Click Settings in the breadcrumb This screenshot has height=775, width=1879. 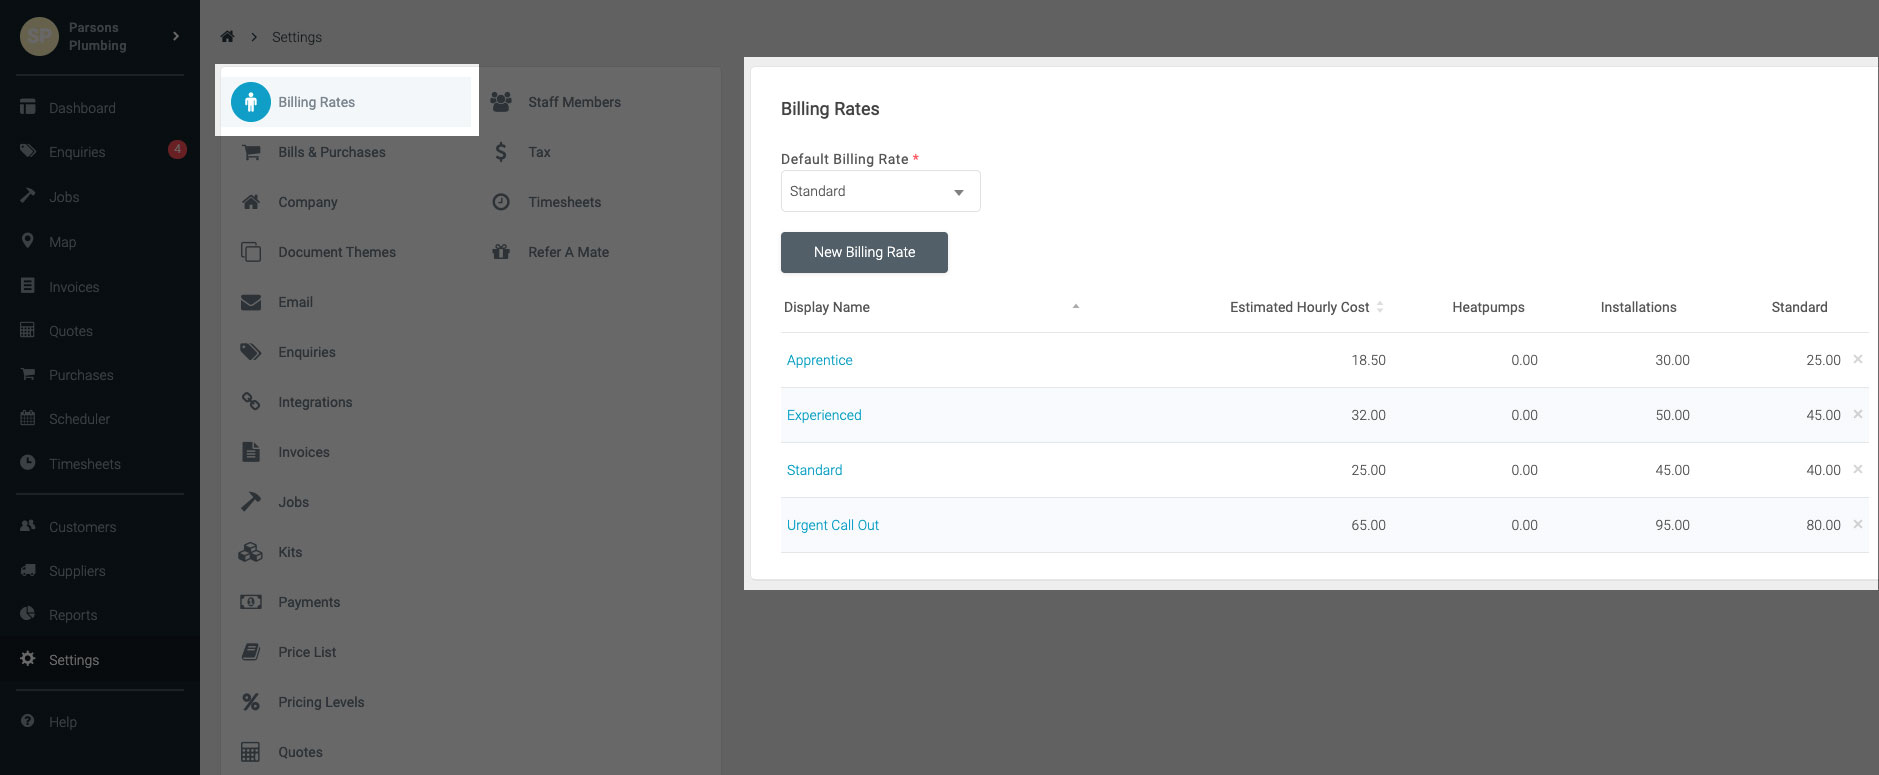(297, 37)
